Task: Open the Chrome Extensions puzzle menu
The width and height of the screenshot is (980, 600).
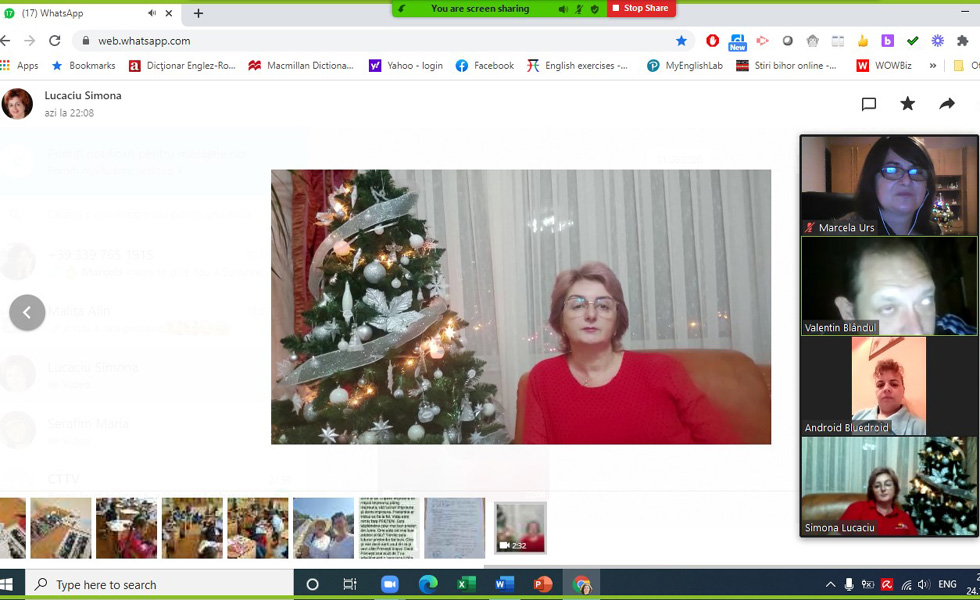Action: [x=962, y=41]
